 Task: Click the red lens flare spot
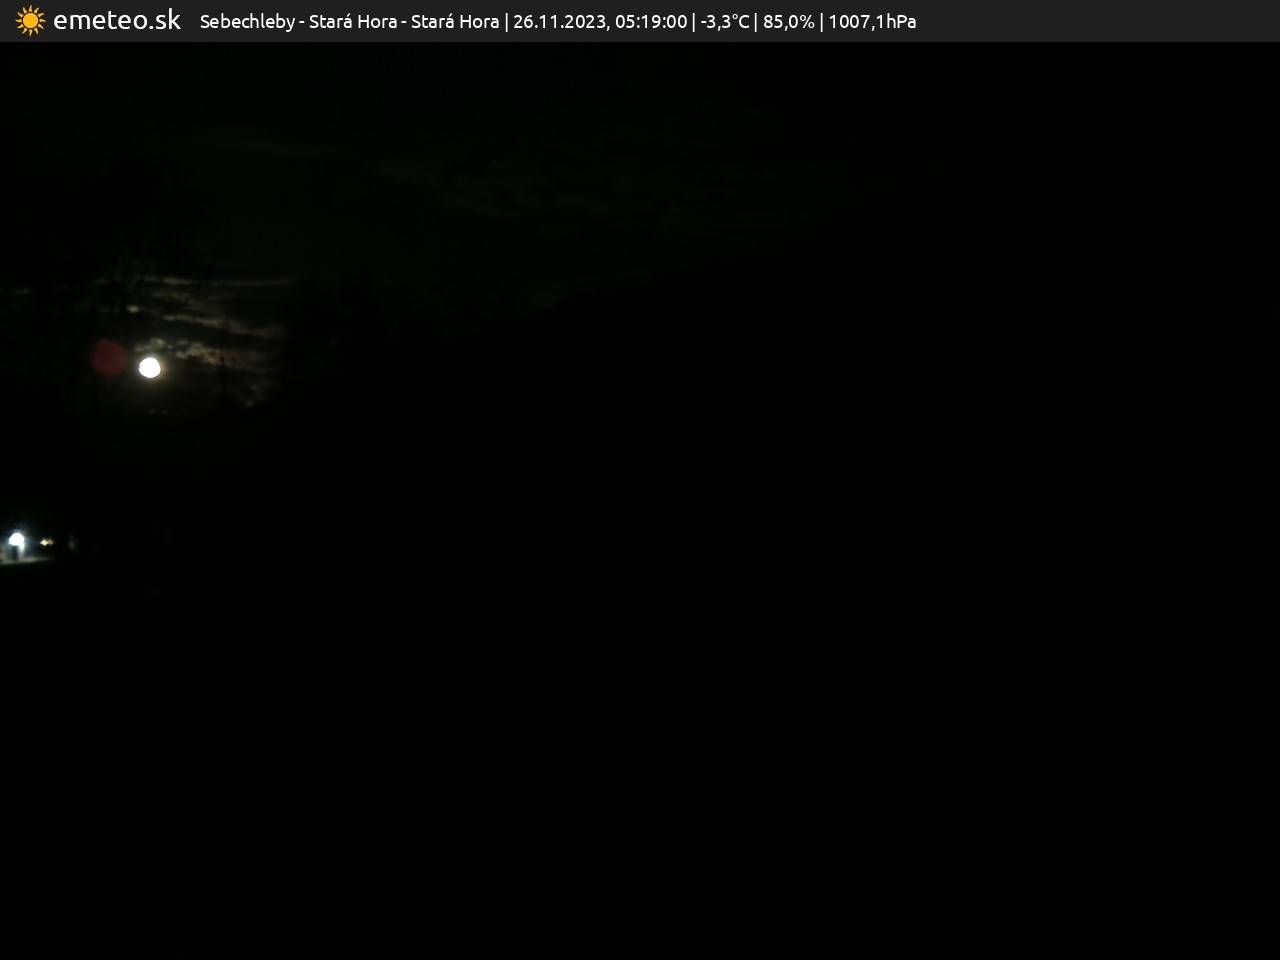coord(108,358)
